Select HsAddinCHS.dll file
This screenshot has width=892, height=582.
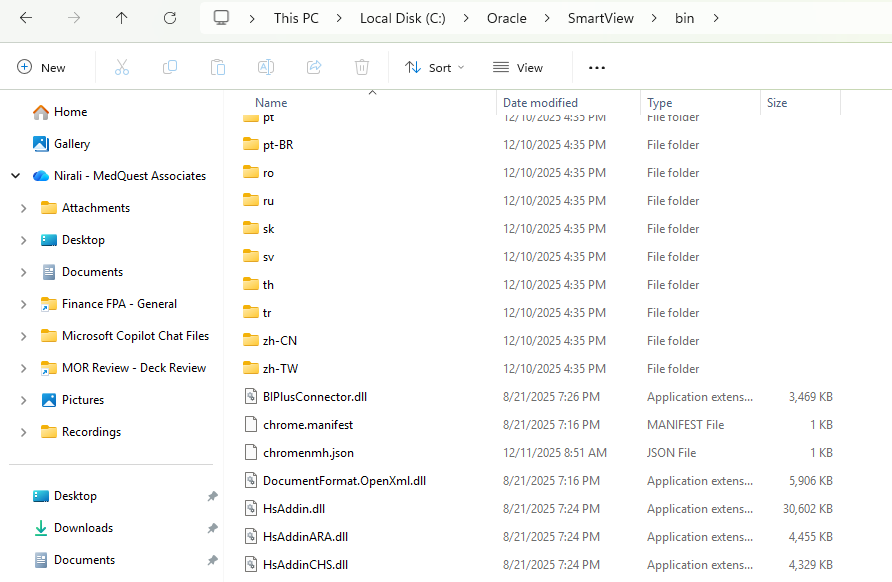coord(305,564)
